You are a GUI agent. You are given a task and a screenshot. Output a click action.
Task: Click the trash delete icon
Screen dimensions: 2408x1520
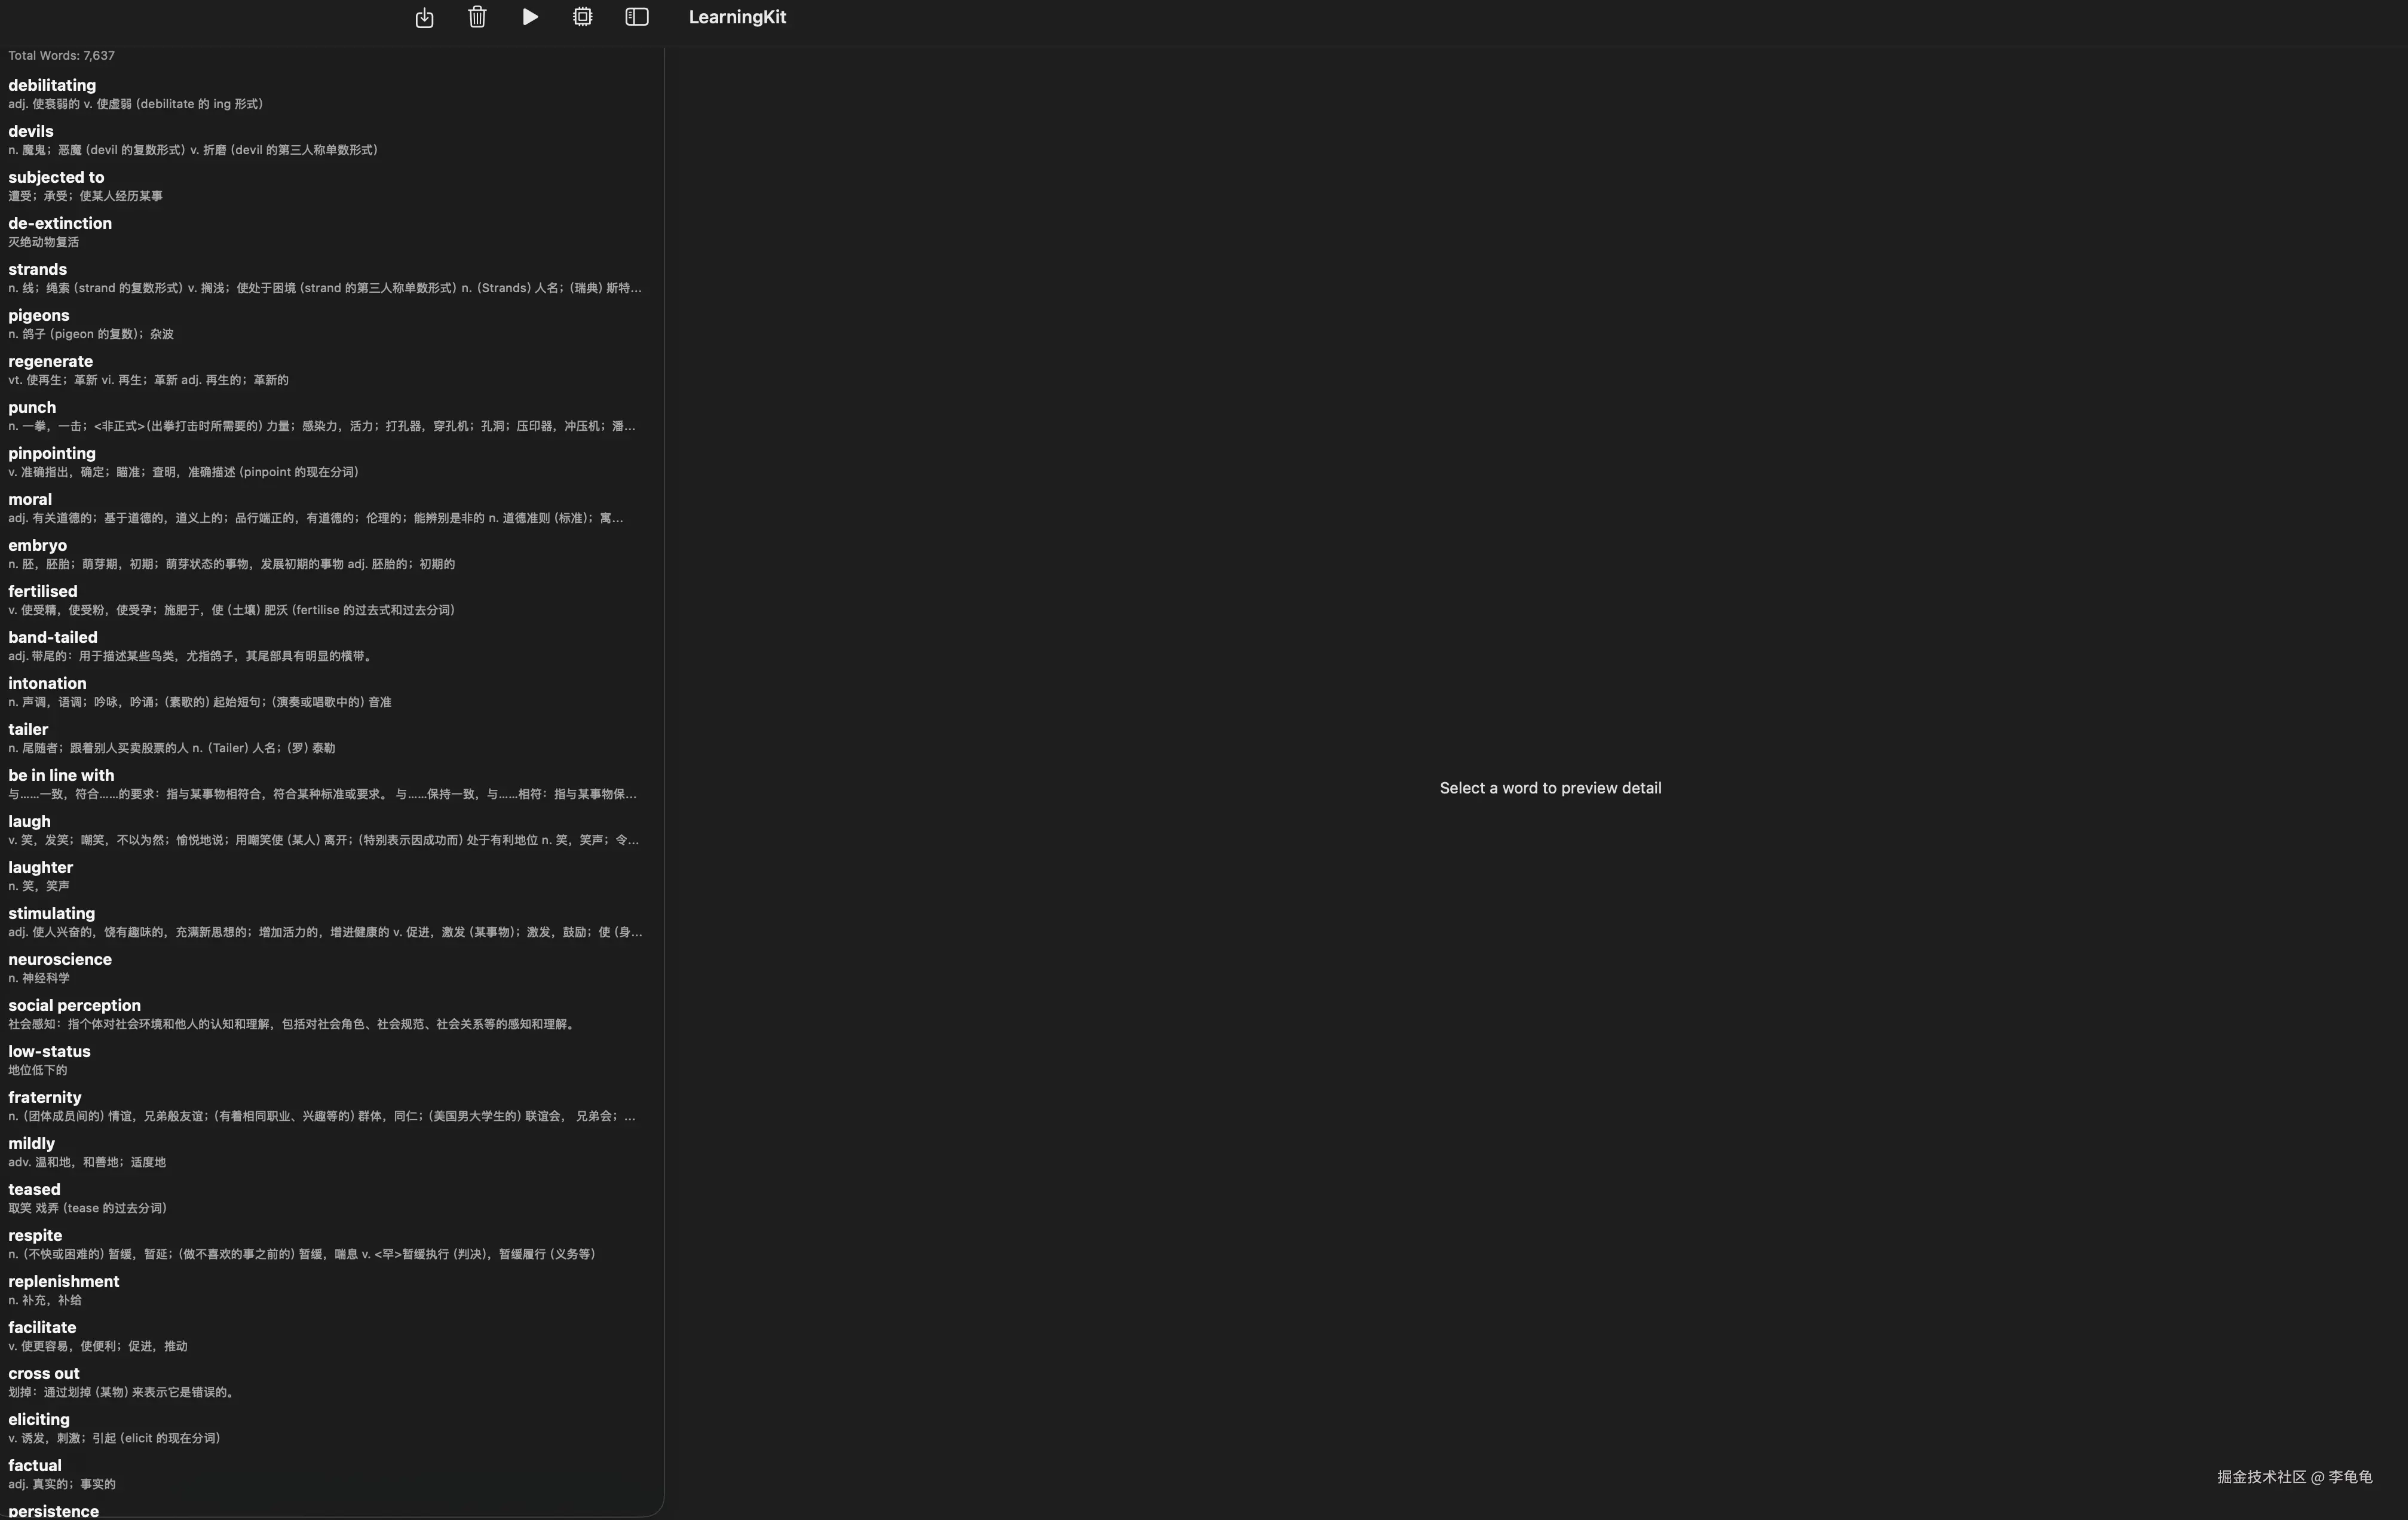point(477,17)
